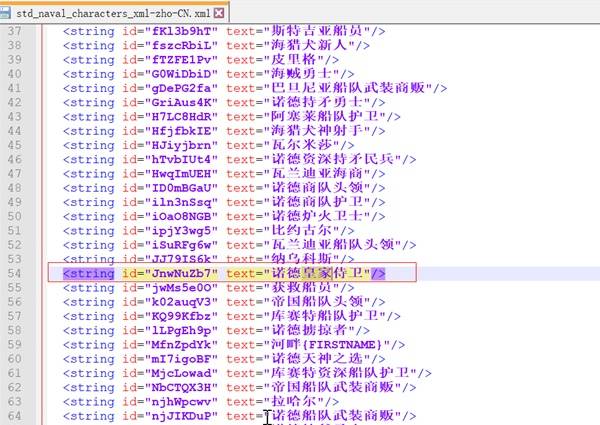Click the id value fKl3b9hT
600x425 pixels.
coord(180,30)
